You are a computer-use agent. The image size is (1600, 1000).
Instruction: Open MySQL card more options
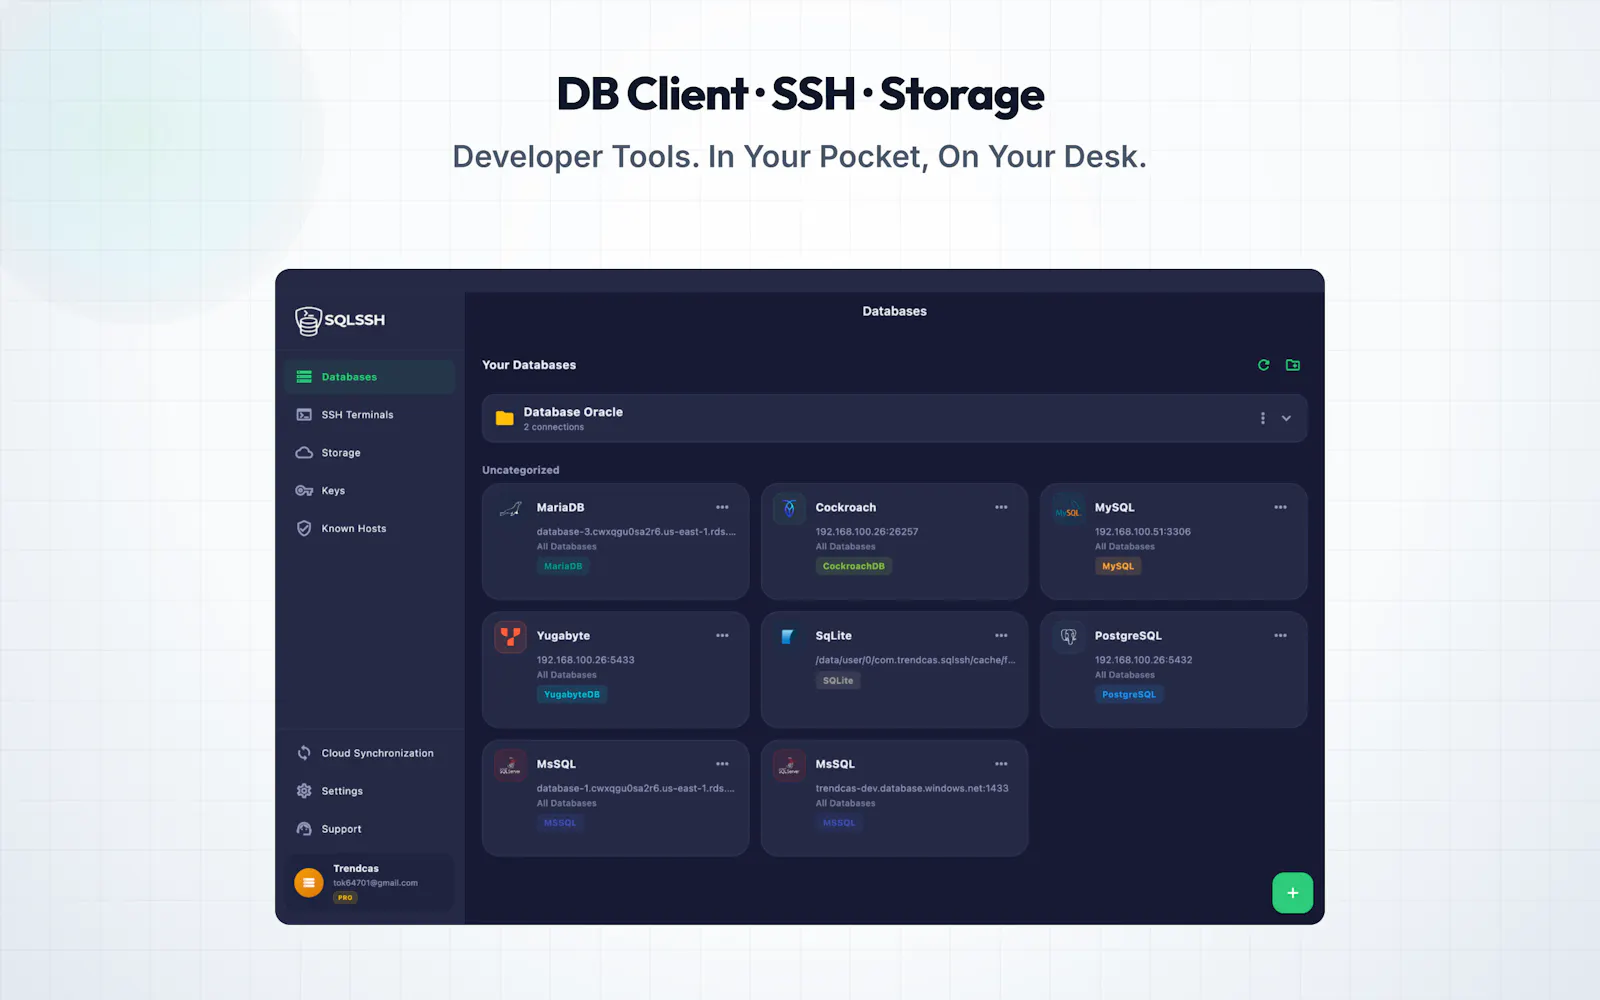(x=1280, y=507)
